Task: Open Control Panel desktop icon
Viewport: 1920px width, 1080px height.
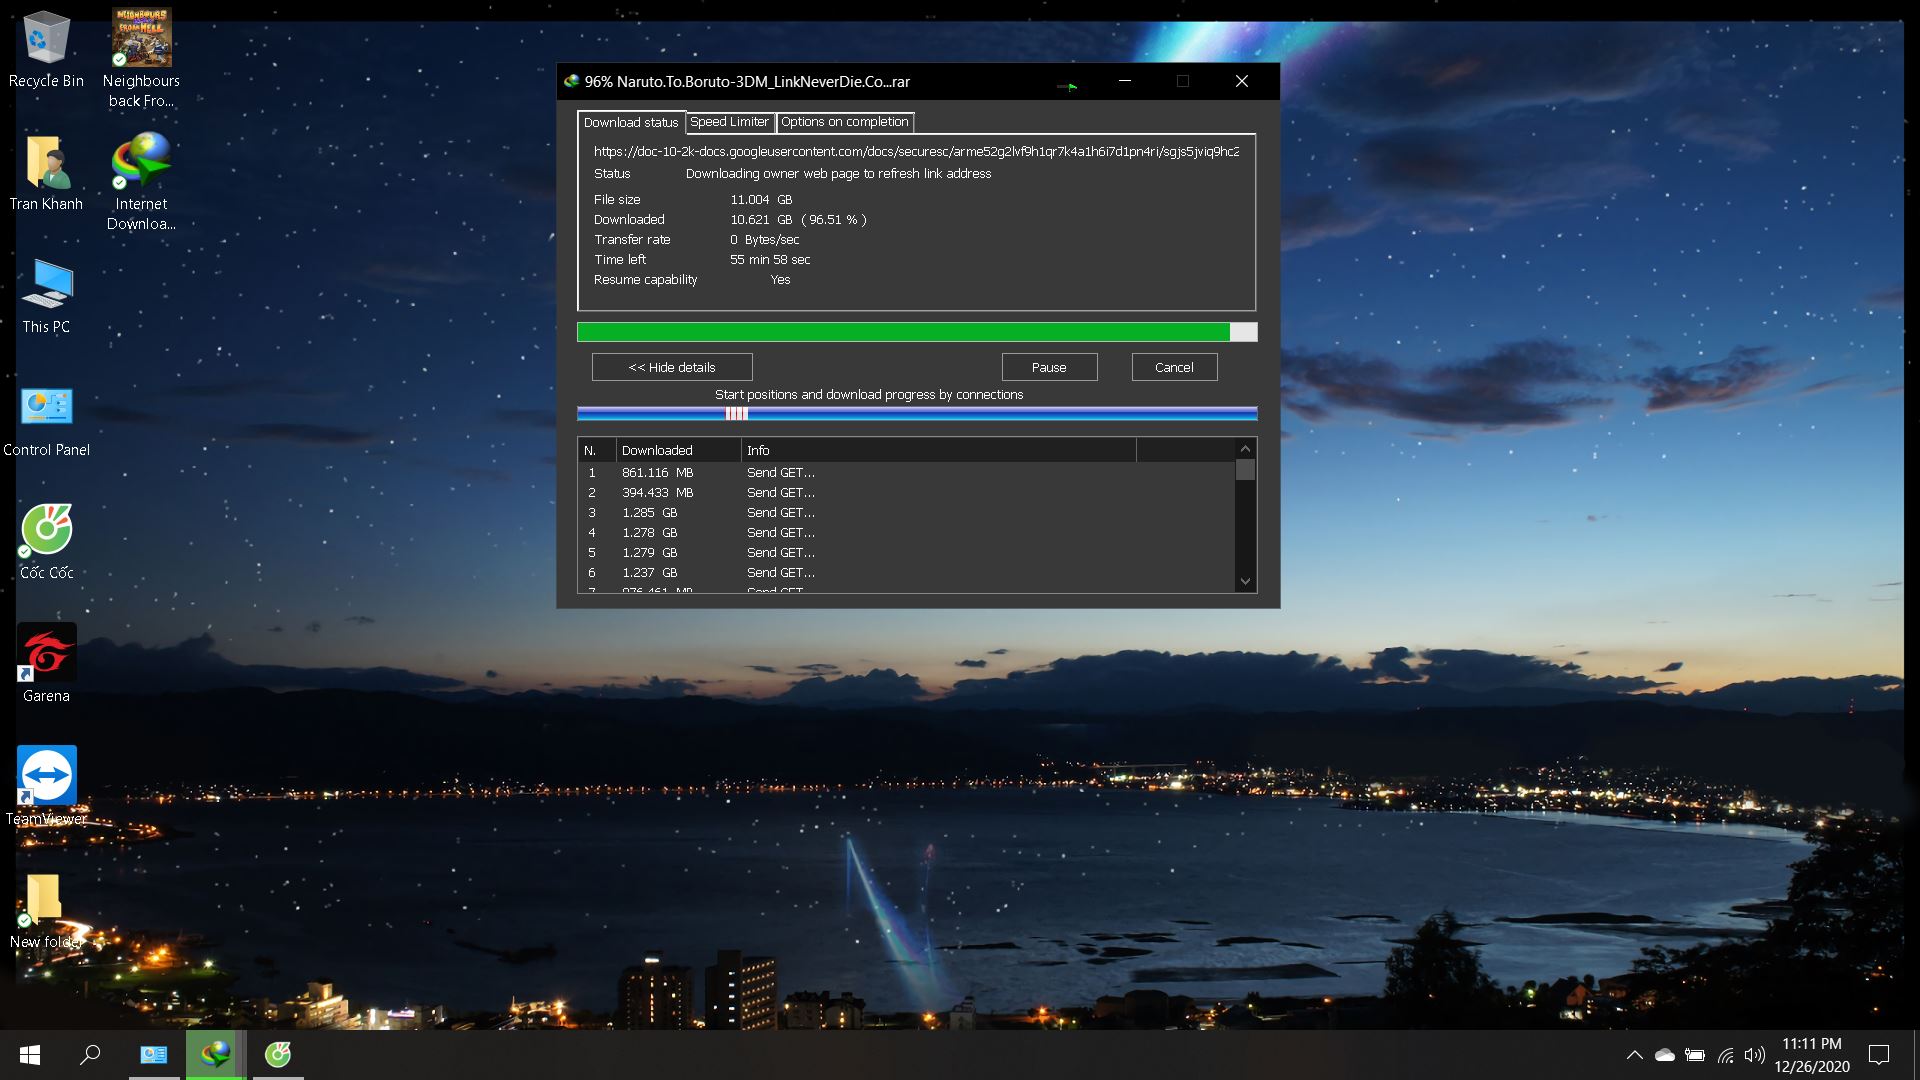Action: point(46,408)
